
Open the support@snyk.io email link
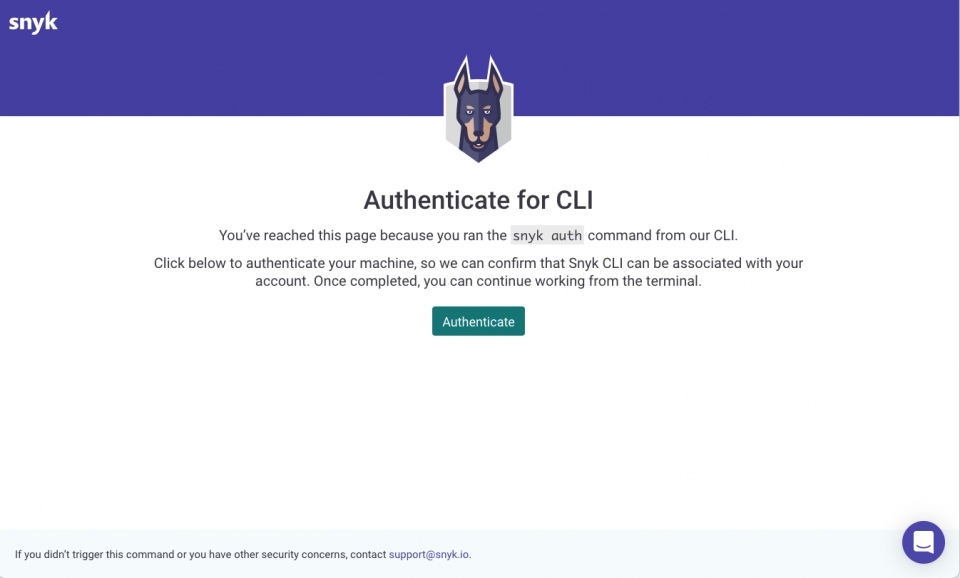[430, 554]
